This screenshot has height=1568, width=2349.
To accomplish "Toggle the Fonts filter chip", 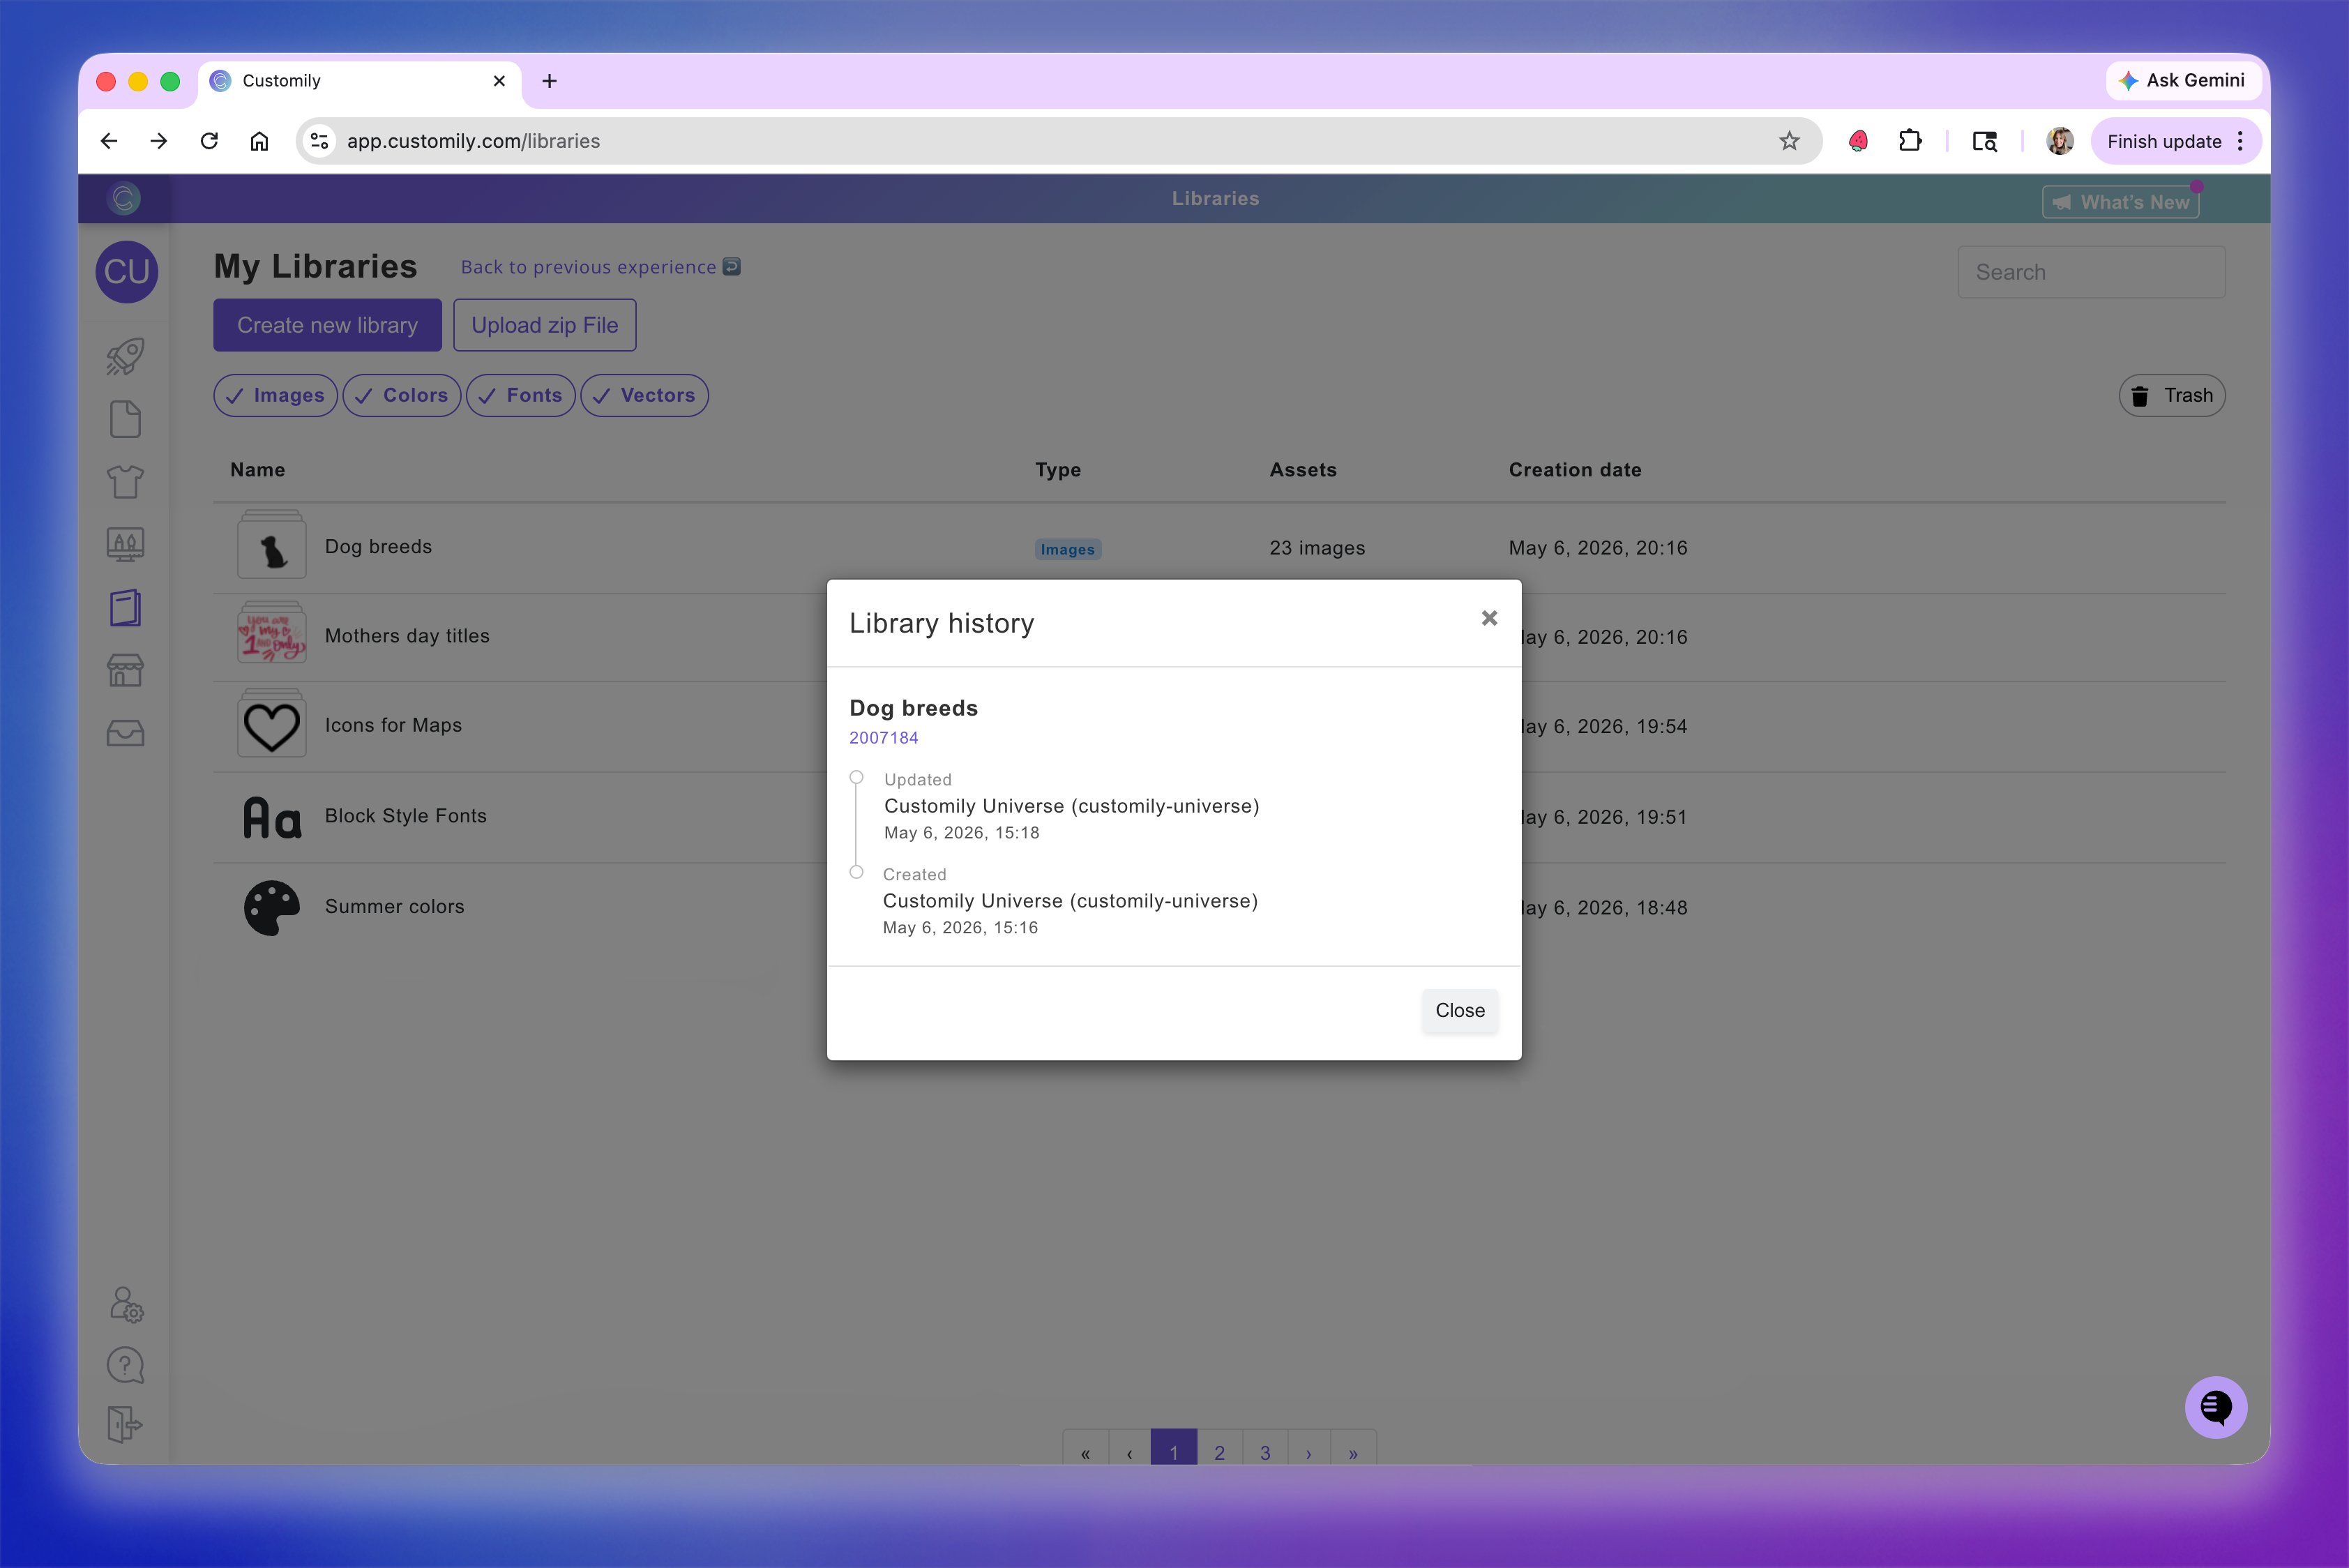I will 520,395.
